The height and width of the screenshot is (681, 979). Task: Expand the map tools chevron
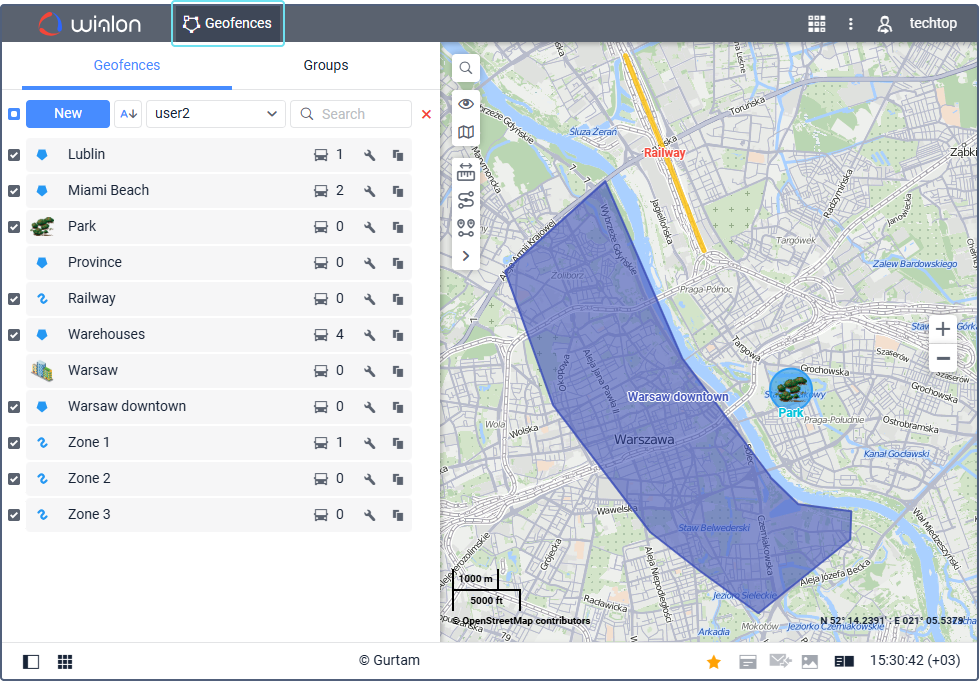pos(466,256)
